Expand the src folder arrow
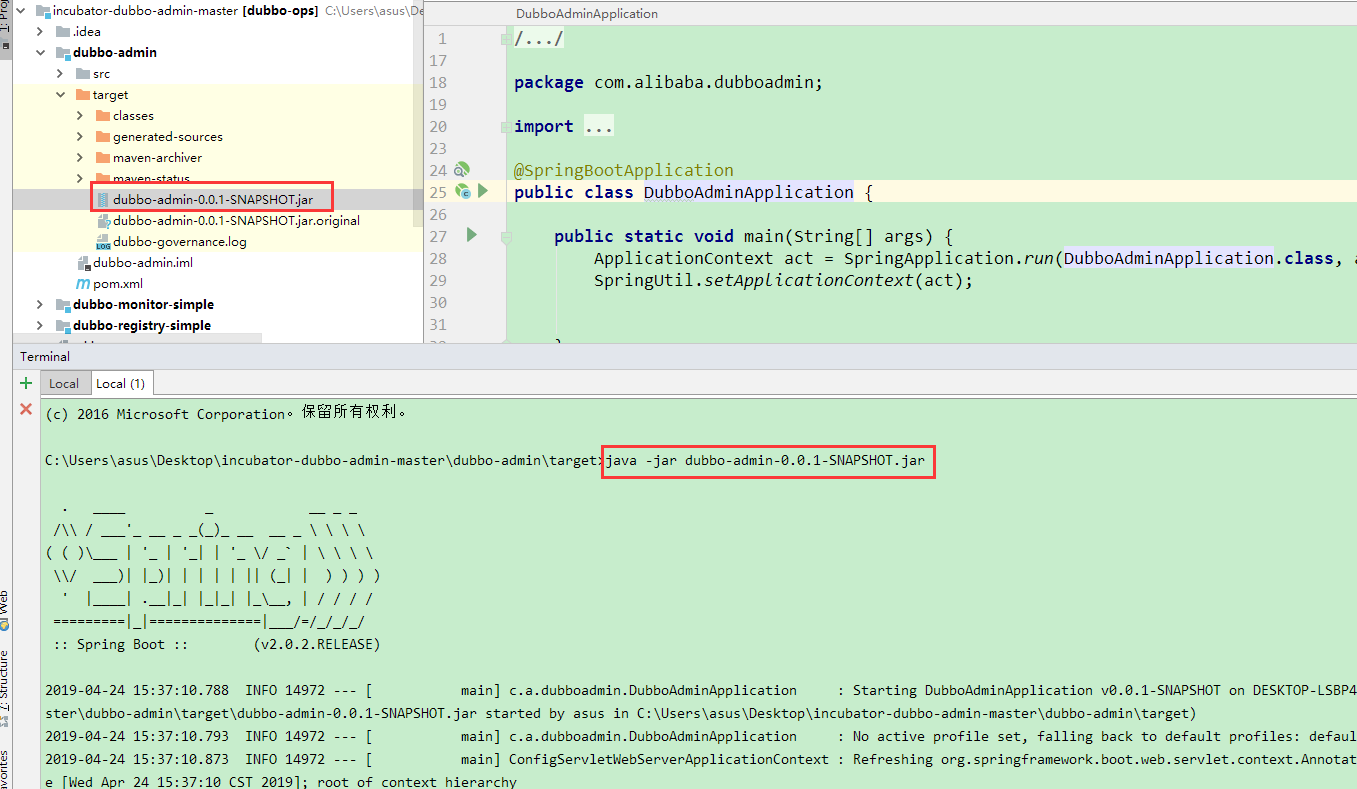The image size is (1357, 789). 60,74
